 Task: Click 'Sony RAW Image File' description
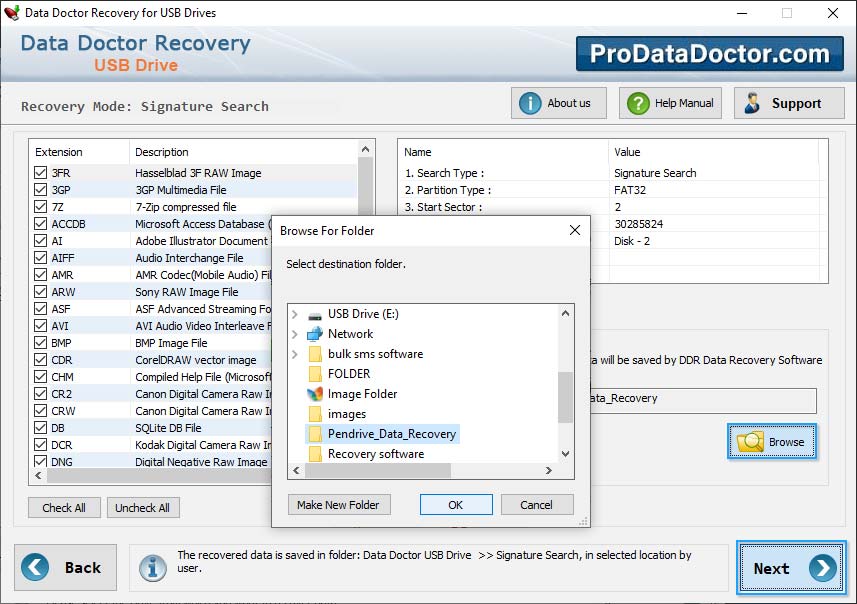pos(187,292)
